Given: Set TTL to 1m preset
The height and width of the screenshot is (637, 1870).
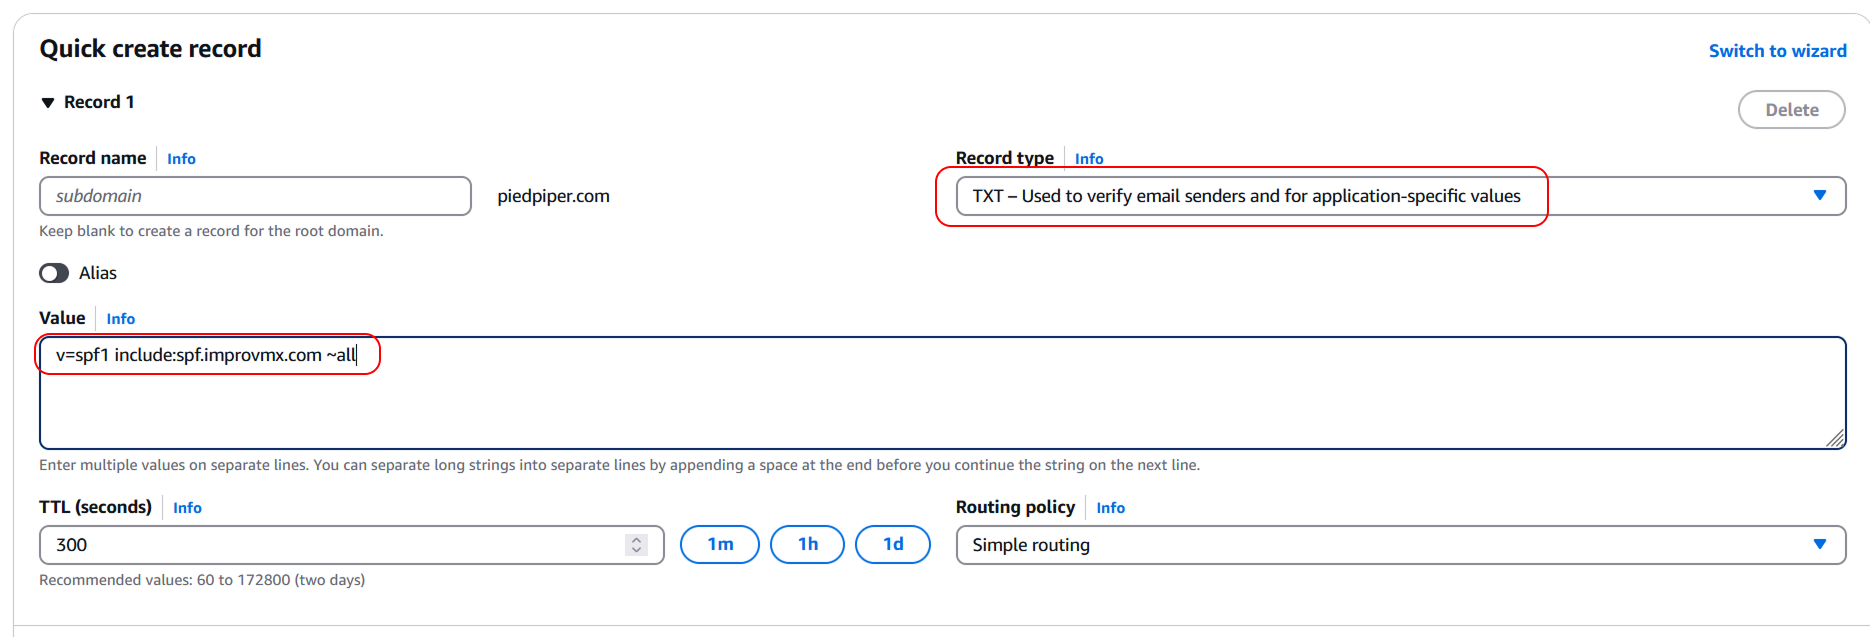Looking at the screenshot, I should pos(720,545).
